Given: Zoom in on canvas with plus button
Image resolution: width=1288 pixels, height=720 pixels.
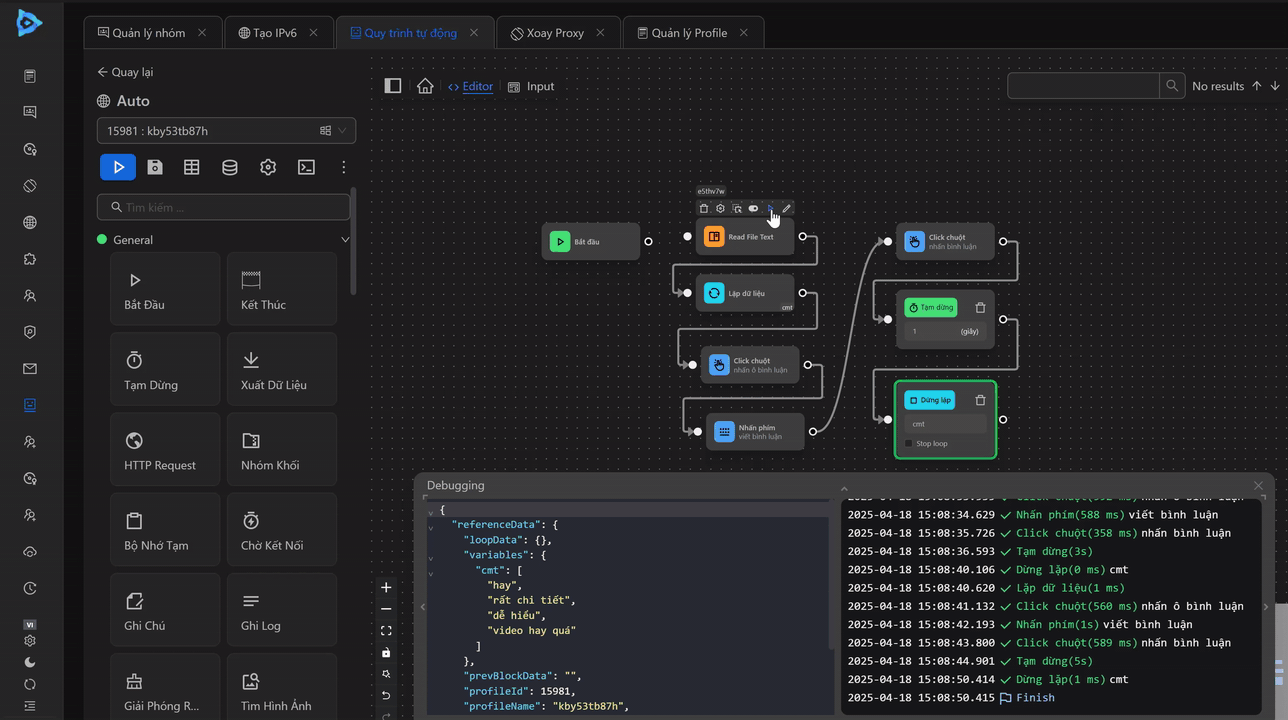Looking at the screenshot, I should (x=386, y=587).
